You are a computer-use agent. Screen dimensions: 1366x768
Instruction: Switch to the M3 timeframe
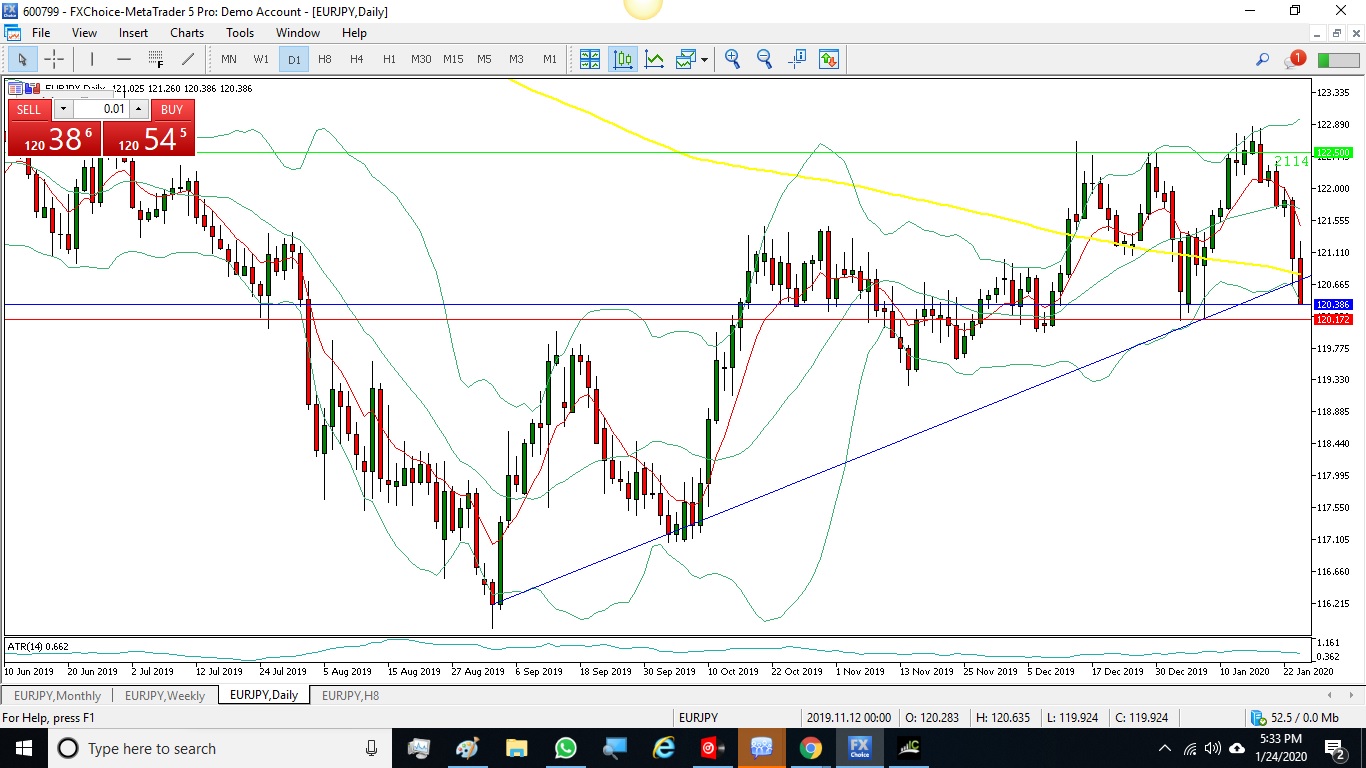pyautogui.click(x=517, y=59)
